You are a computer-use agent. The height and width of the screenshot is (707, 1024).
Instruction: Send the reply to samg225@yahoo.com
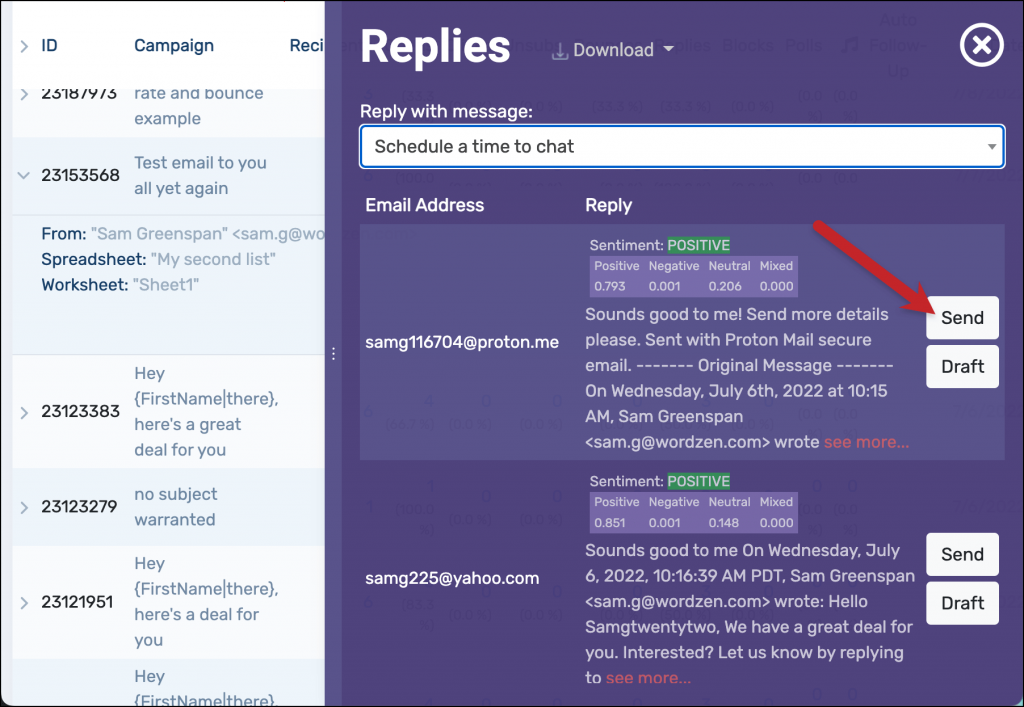point(961,554)
